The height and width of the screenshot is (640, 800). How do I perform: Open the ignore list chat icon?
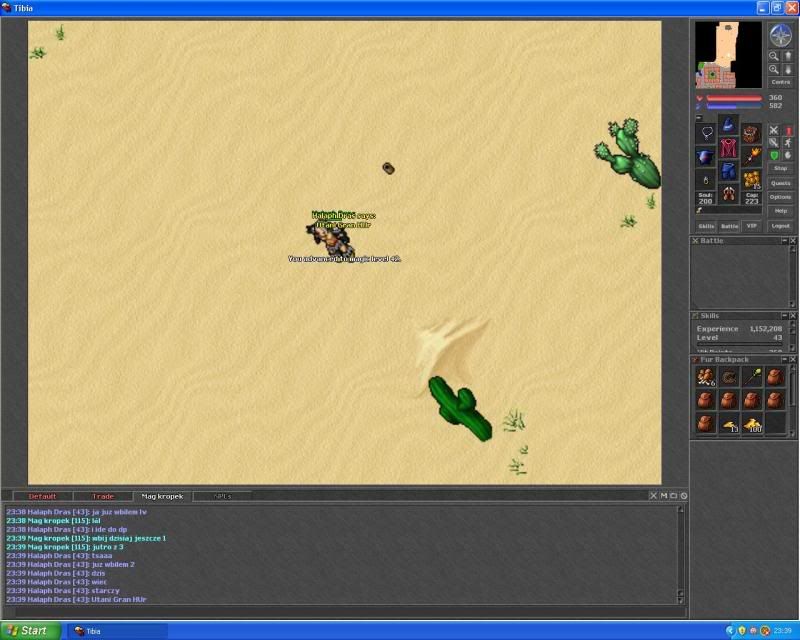684,496
